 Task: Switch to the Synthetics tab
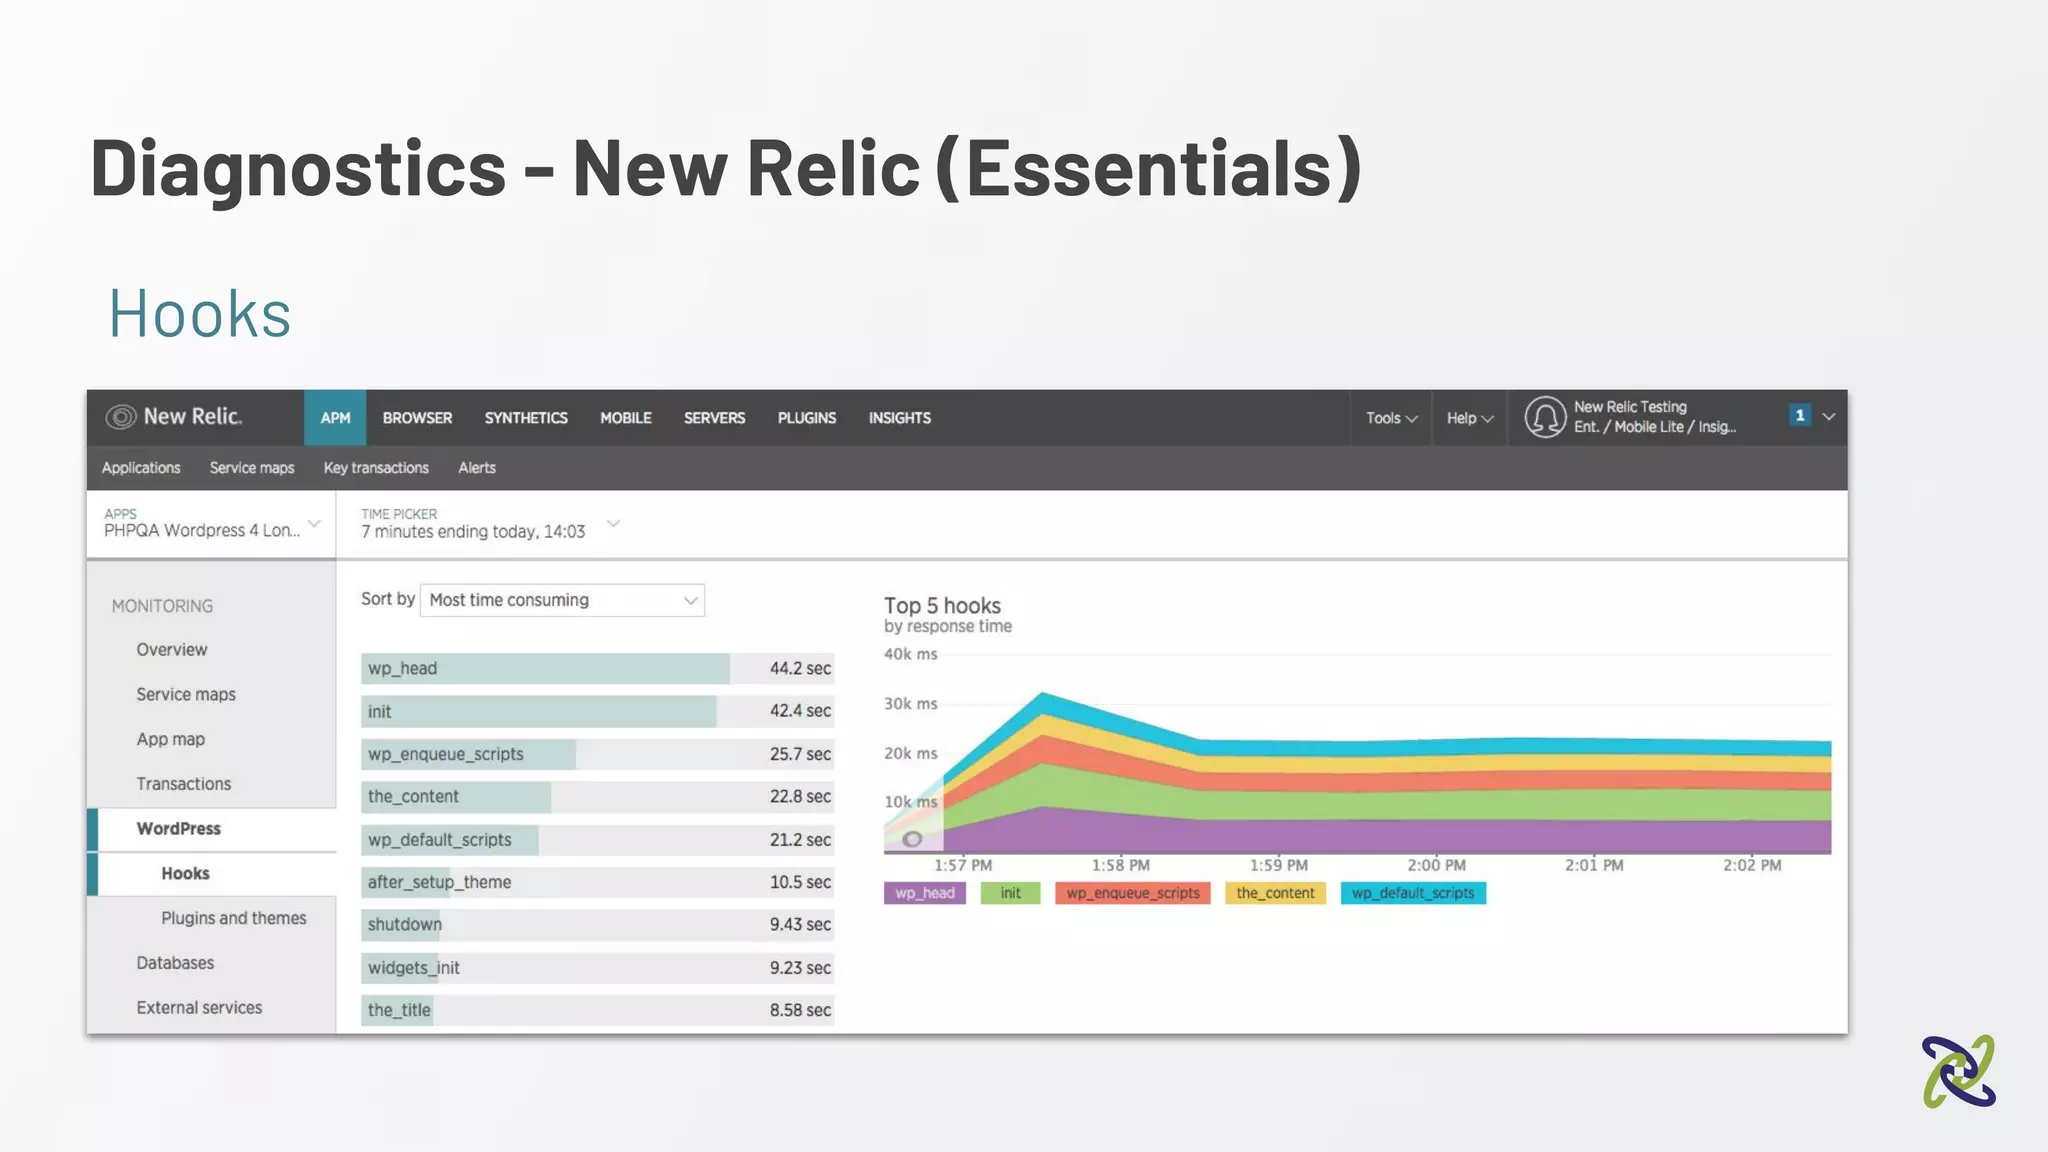[x=526, y=418]
